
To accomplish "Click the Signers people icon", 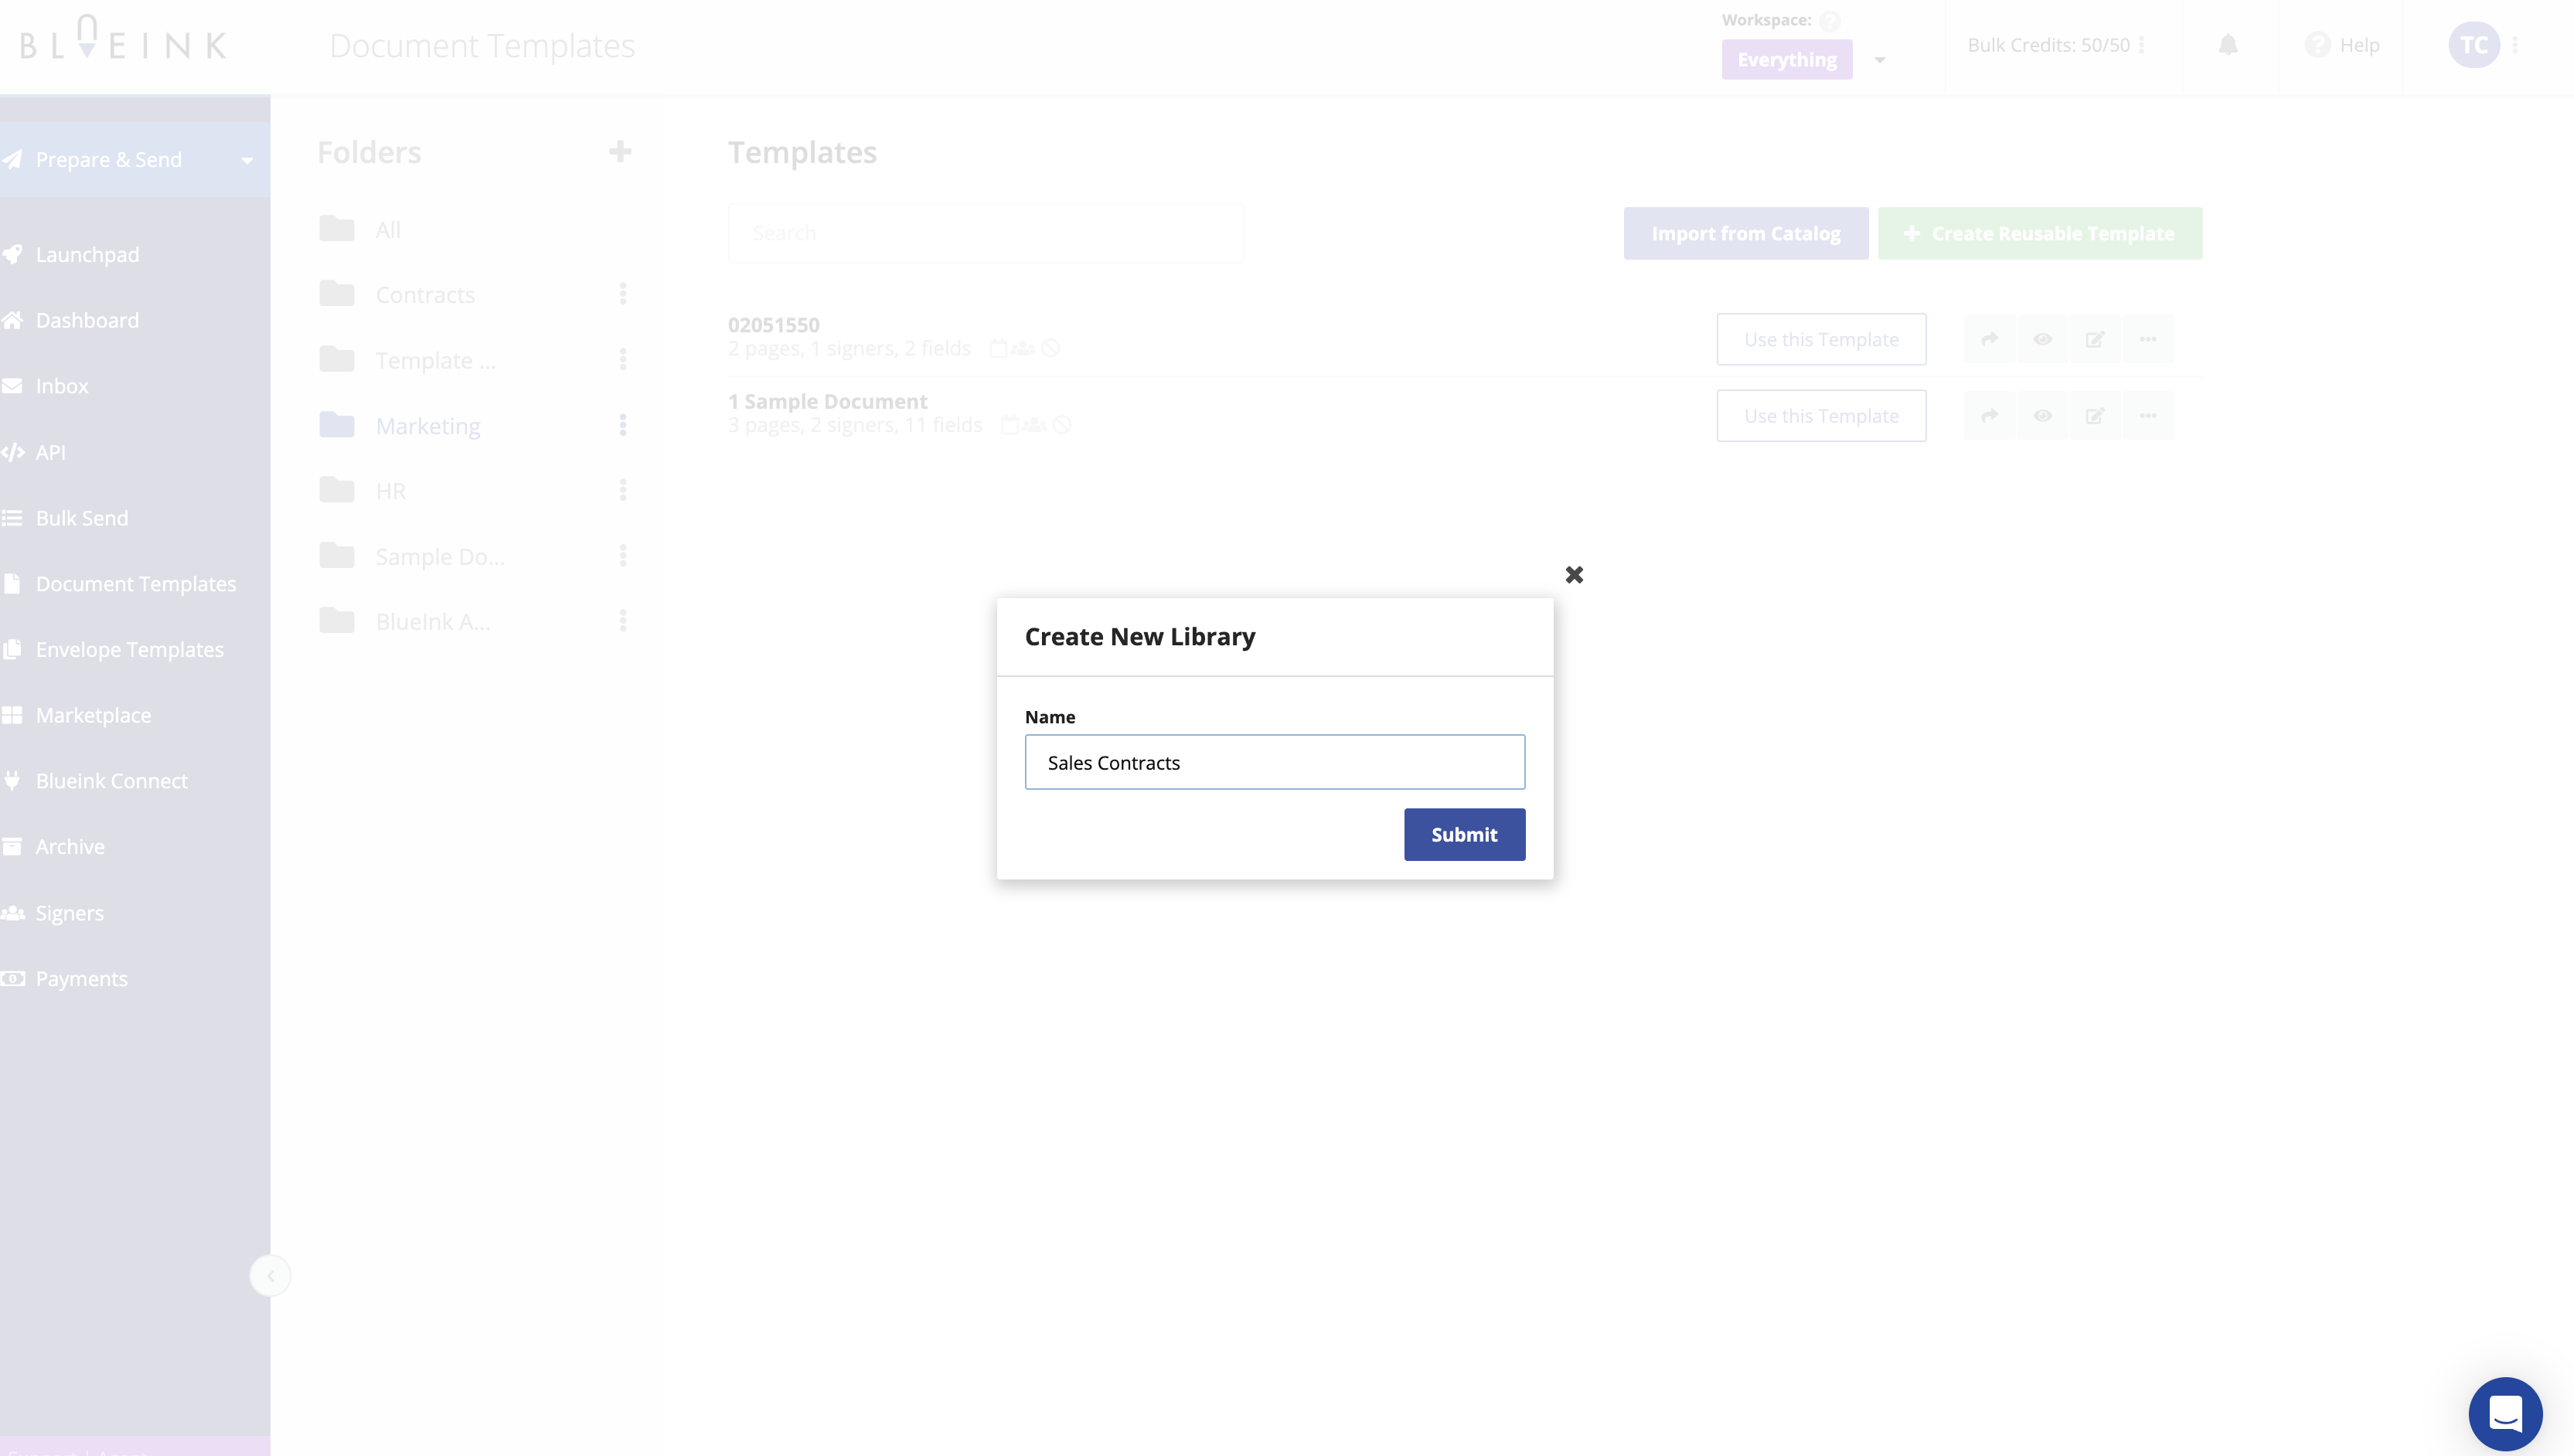I will (x=12, y=913).
